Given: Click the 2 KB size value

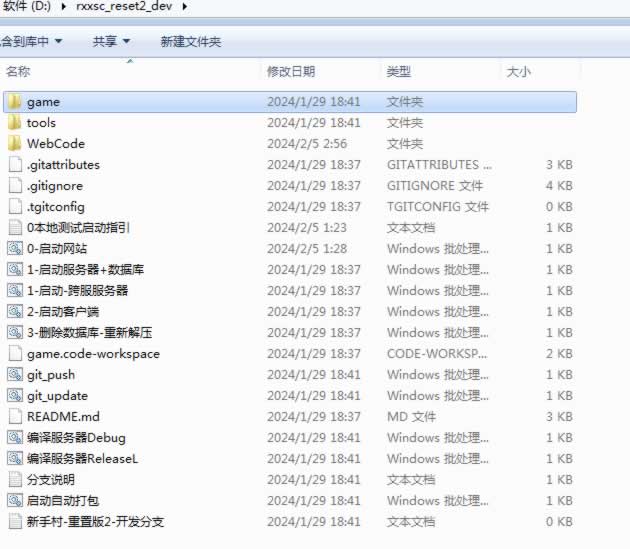Looking at the screenshot, I should (559, 354).
